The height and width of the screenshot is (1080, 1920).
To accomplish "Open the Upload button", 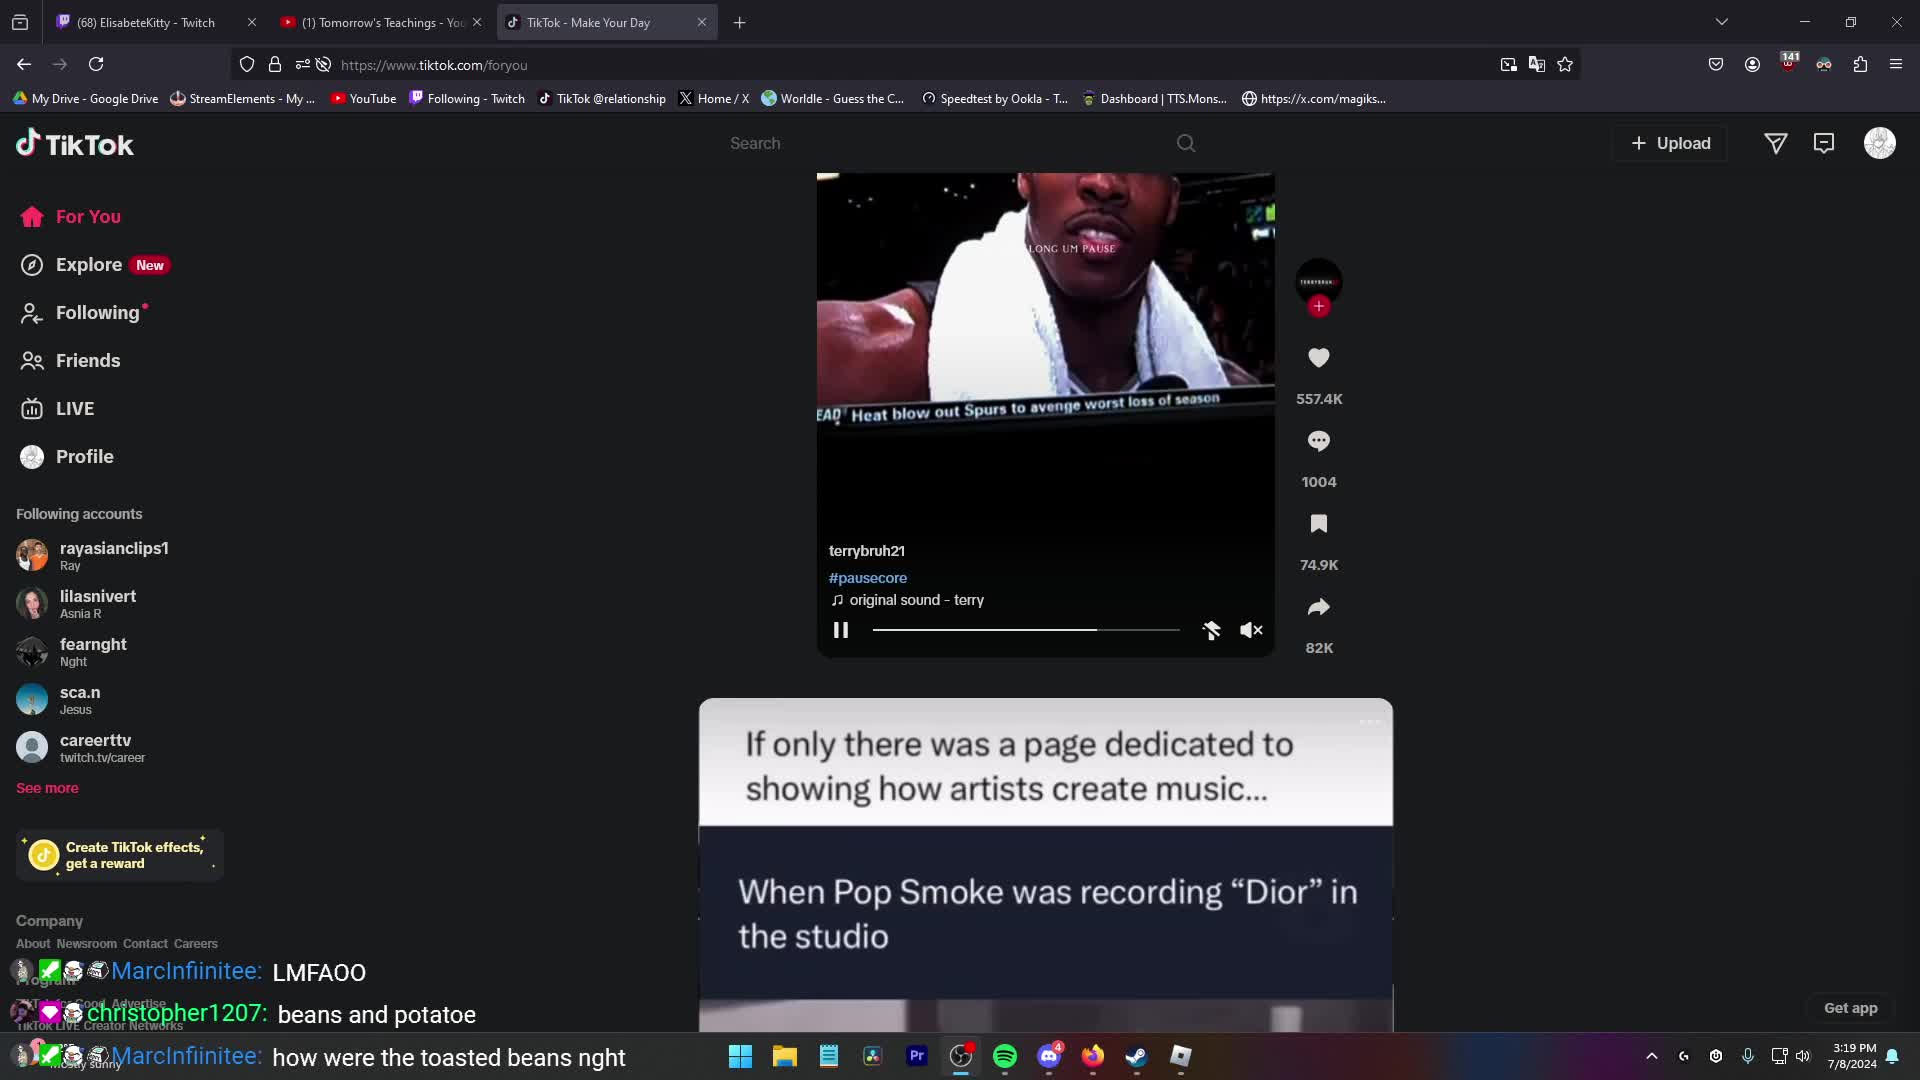I will pyautogui.click(x=1670, y=143).
